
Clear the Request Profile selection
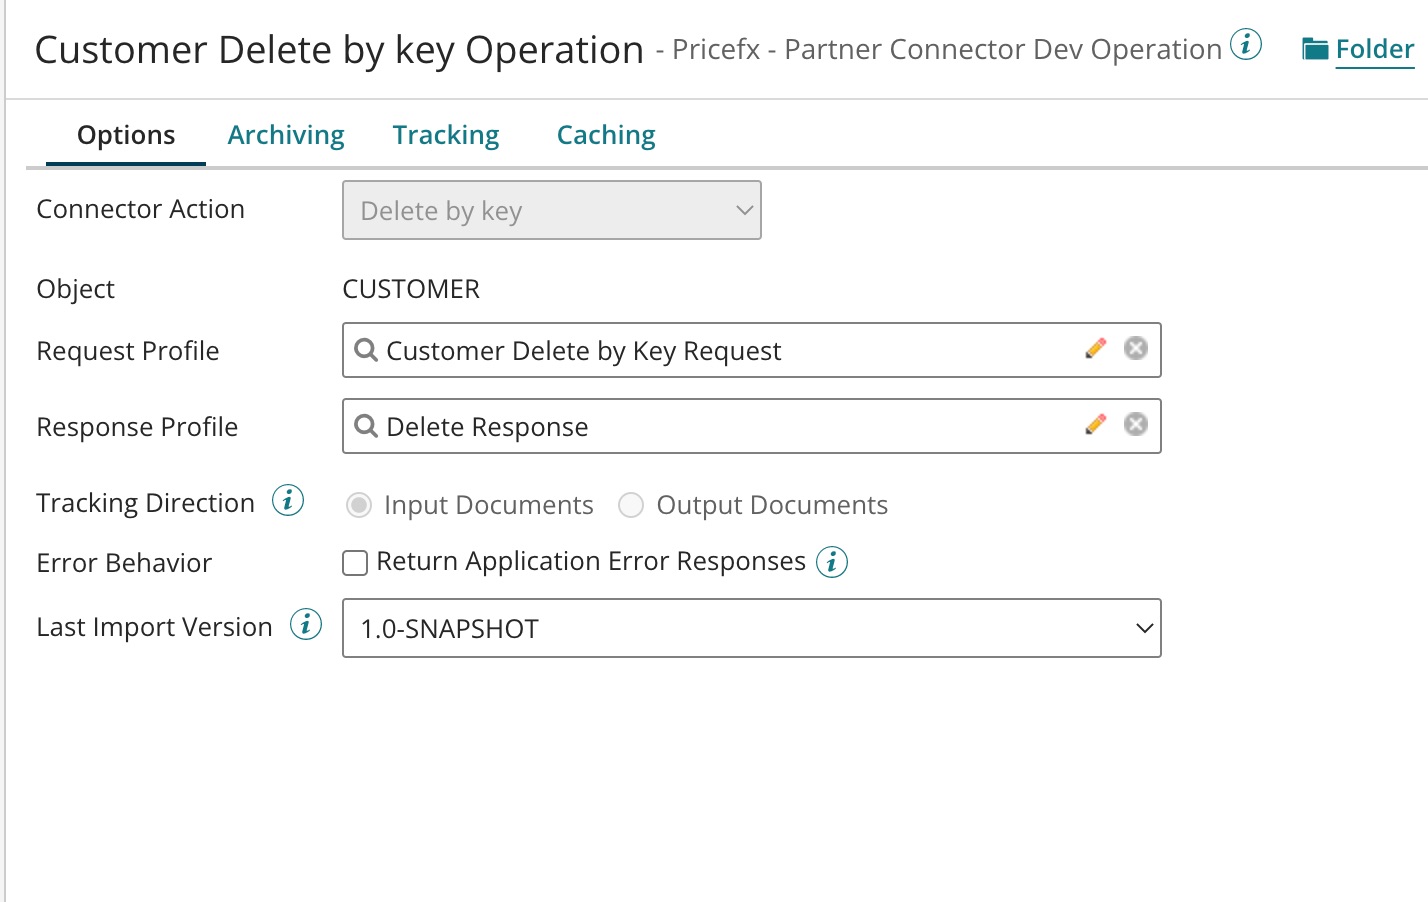point(1135,348)
